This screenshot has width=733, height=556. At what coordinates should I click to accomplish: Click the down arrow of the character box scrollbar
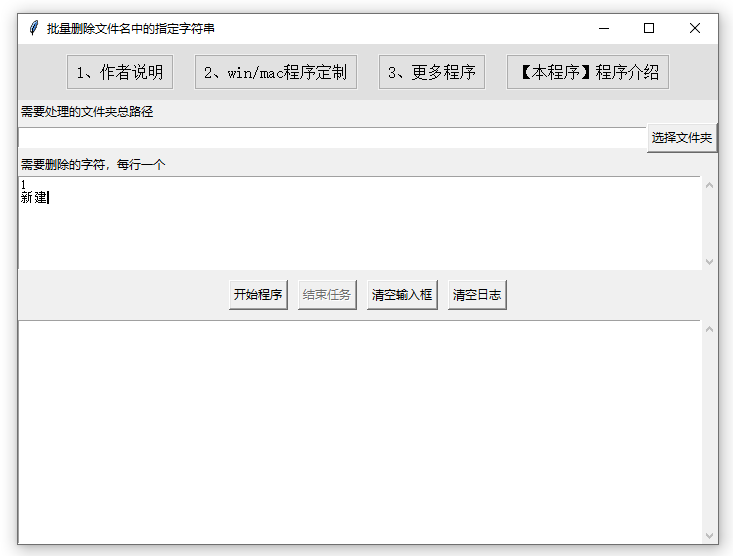pos(709,262)
